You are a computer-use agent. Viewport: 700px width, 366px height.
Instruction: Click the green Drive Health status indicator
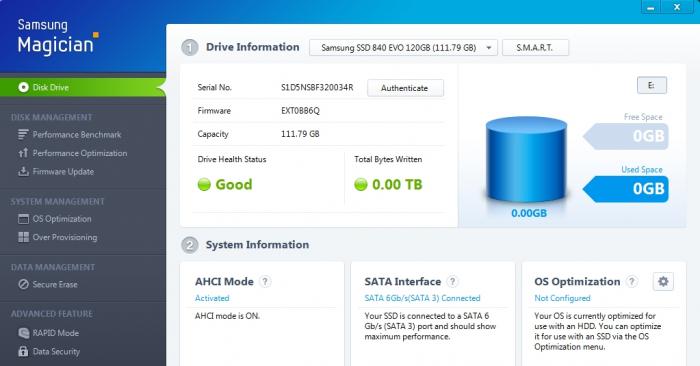(x=204, y=184)
